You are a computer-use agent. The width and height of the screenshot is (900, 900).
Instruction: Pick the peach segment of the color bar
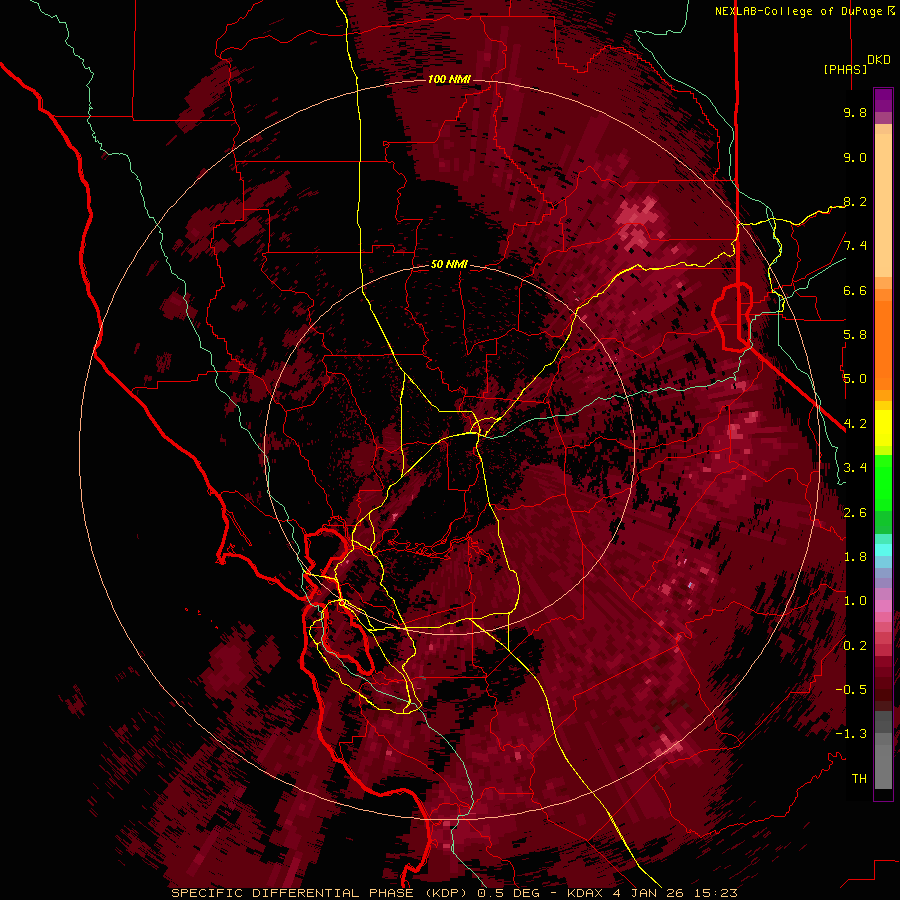pyautogui.click(x=883, y=201)
